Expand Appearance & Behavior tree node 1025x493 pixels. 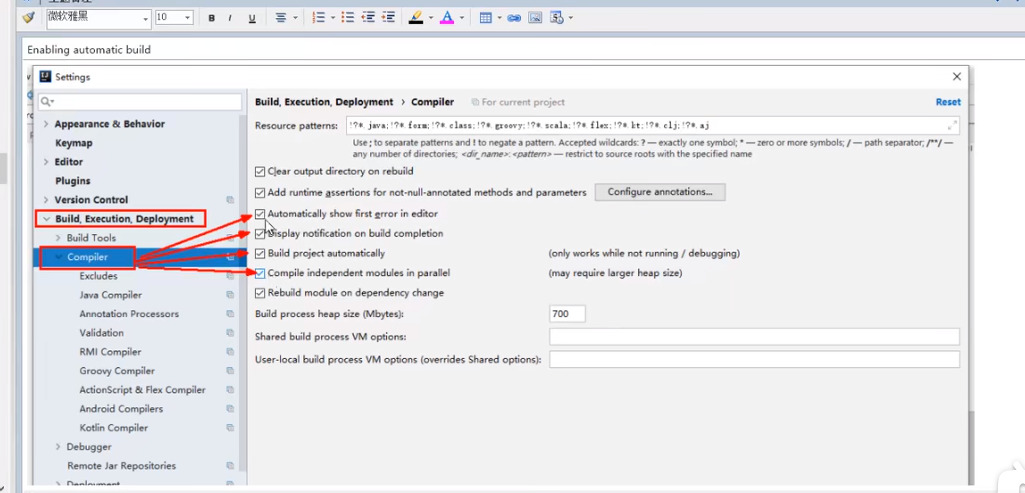46,124
